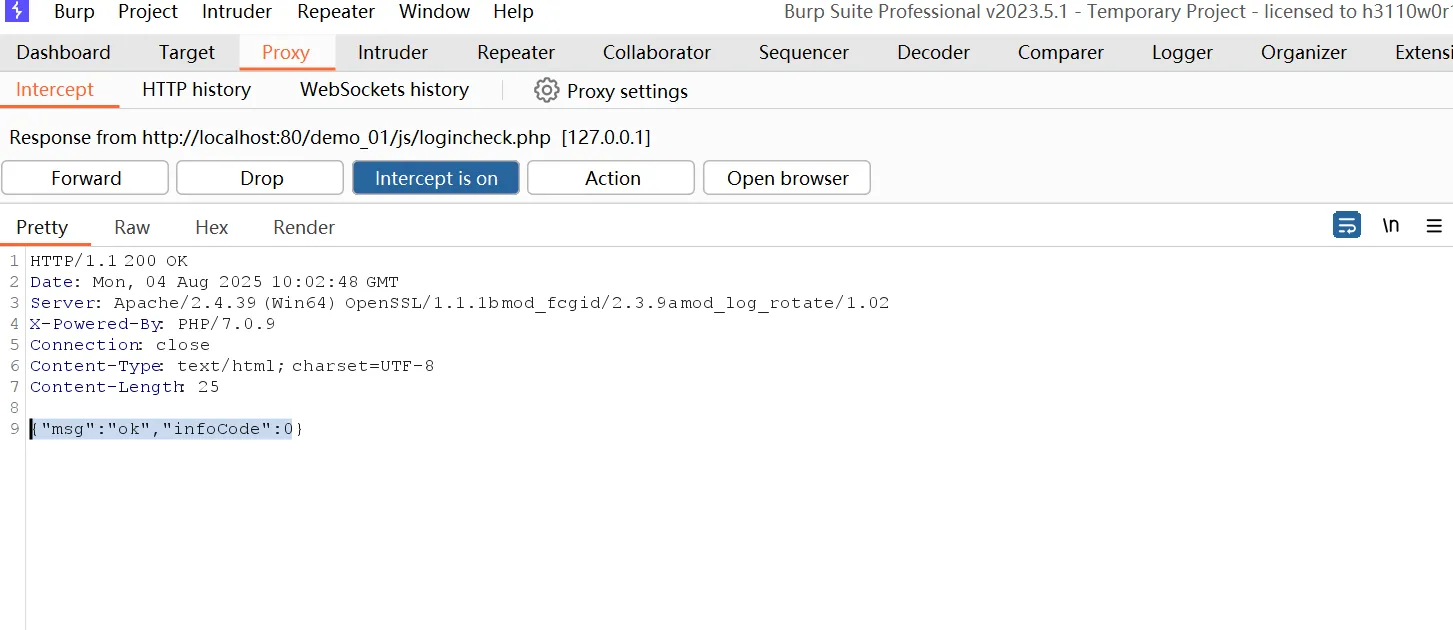Viewport: 1453px width, 630px height.
Task: Open the Action dropdown button
Action: [x=611, y=178]
